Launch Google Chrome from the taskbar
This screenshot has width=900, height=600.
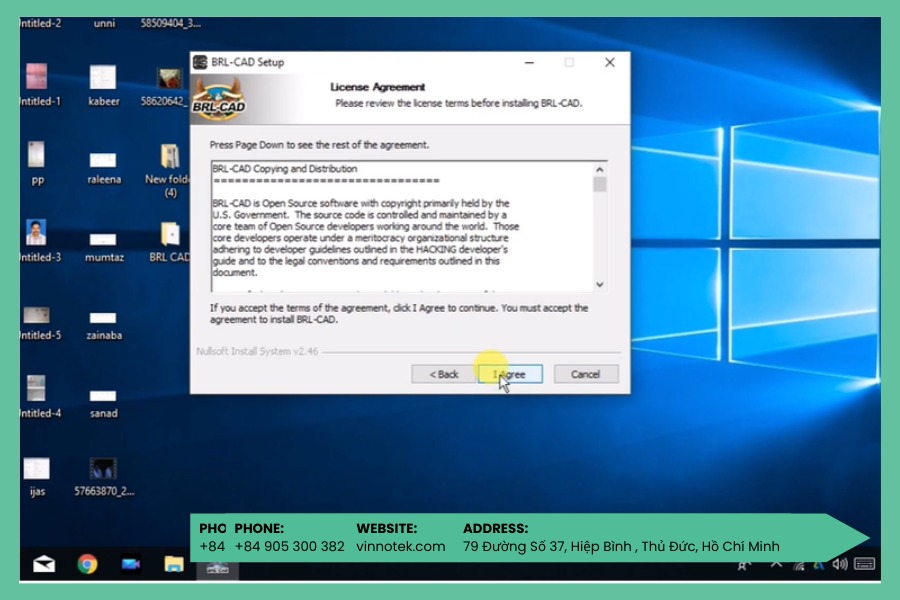(x=87, y=564)
